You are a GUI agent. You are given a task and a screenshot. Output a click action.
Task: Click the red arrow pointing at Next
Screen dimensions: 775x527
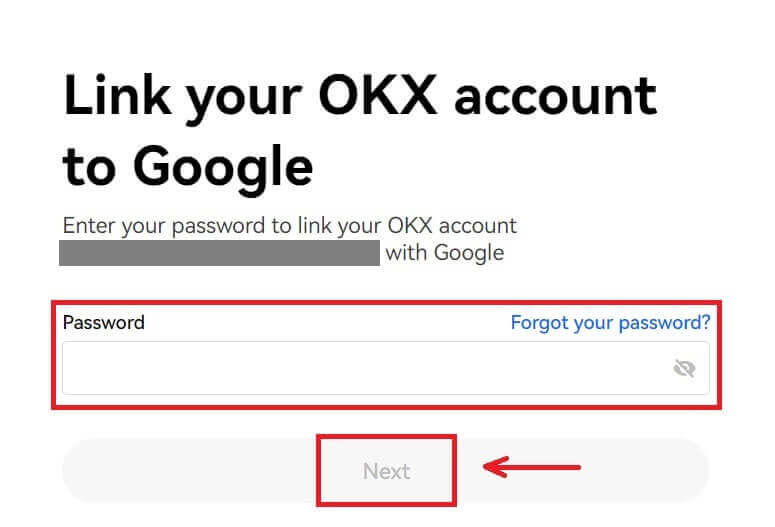[x=532, y=466]
